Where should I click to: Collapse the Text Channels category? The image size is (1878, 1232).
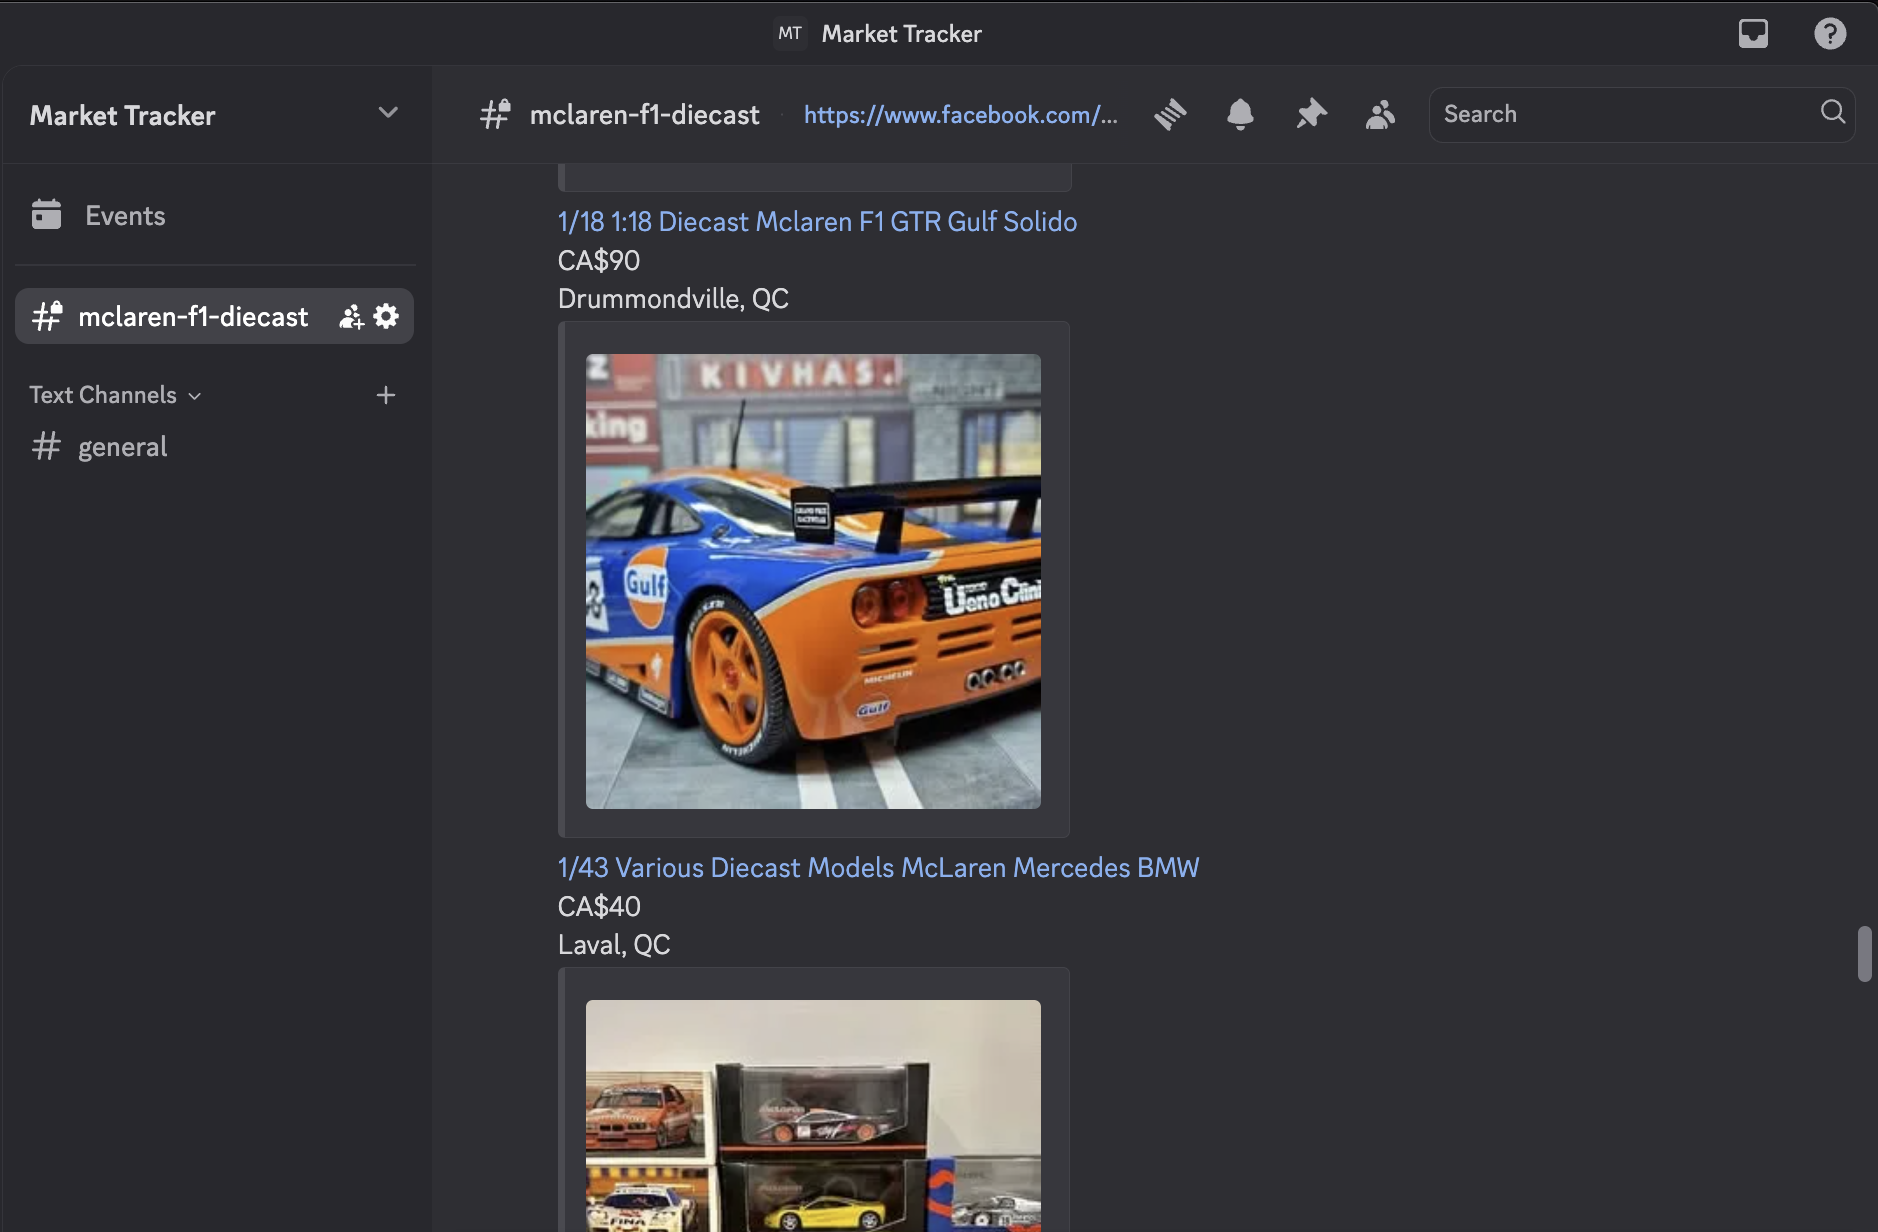click(116, 395)
